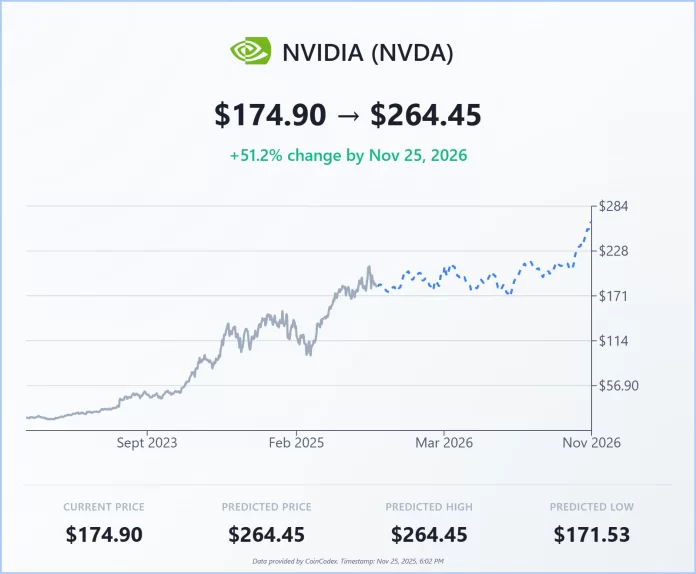
Task: Click the Current Price stat label
Action: point(104,507)
